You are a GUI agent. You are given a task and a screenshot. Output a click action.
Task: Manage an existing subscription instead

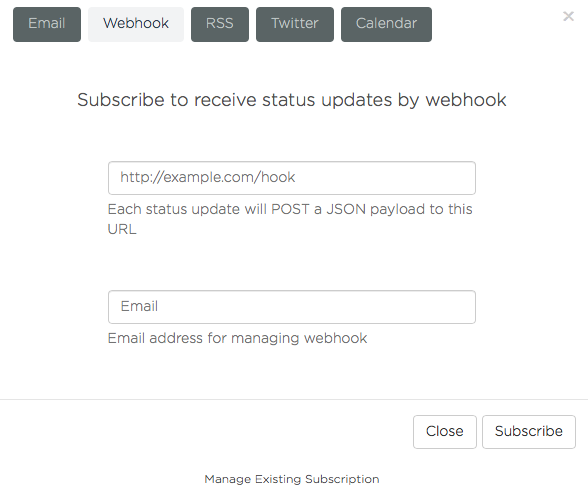pos(292,479)
